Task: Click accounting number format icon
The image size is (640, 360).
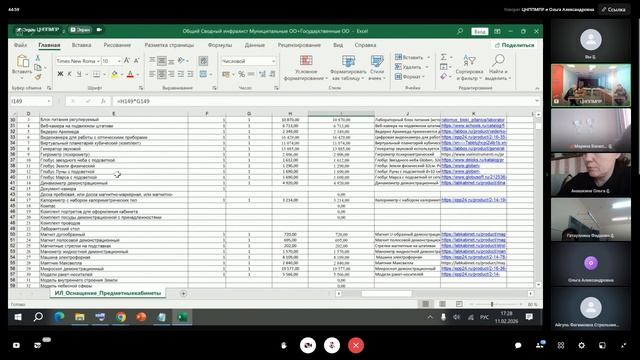Action: (226, 74)
